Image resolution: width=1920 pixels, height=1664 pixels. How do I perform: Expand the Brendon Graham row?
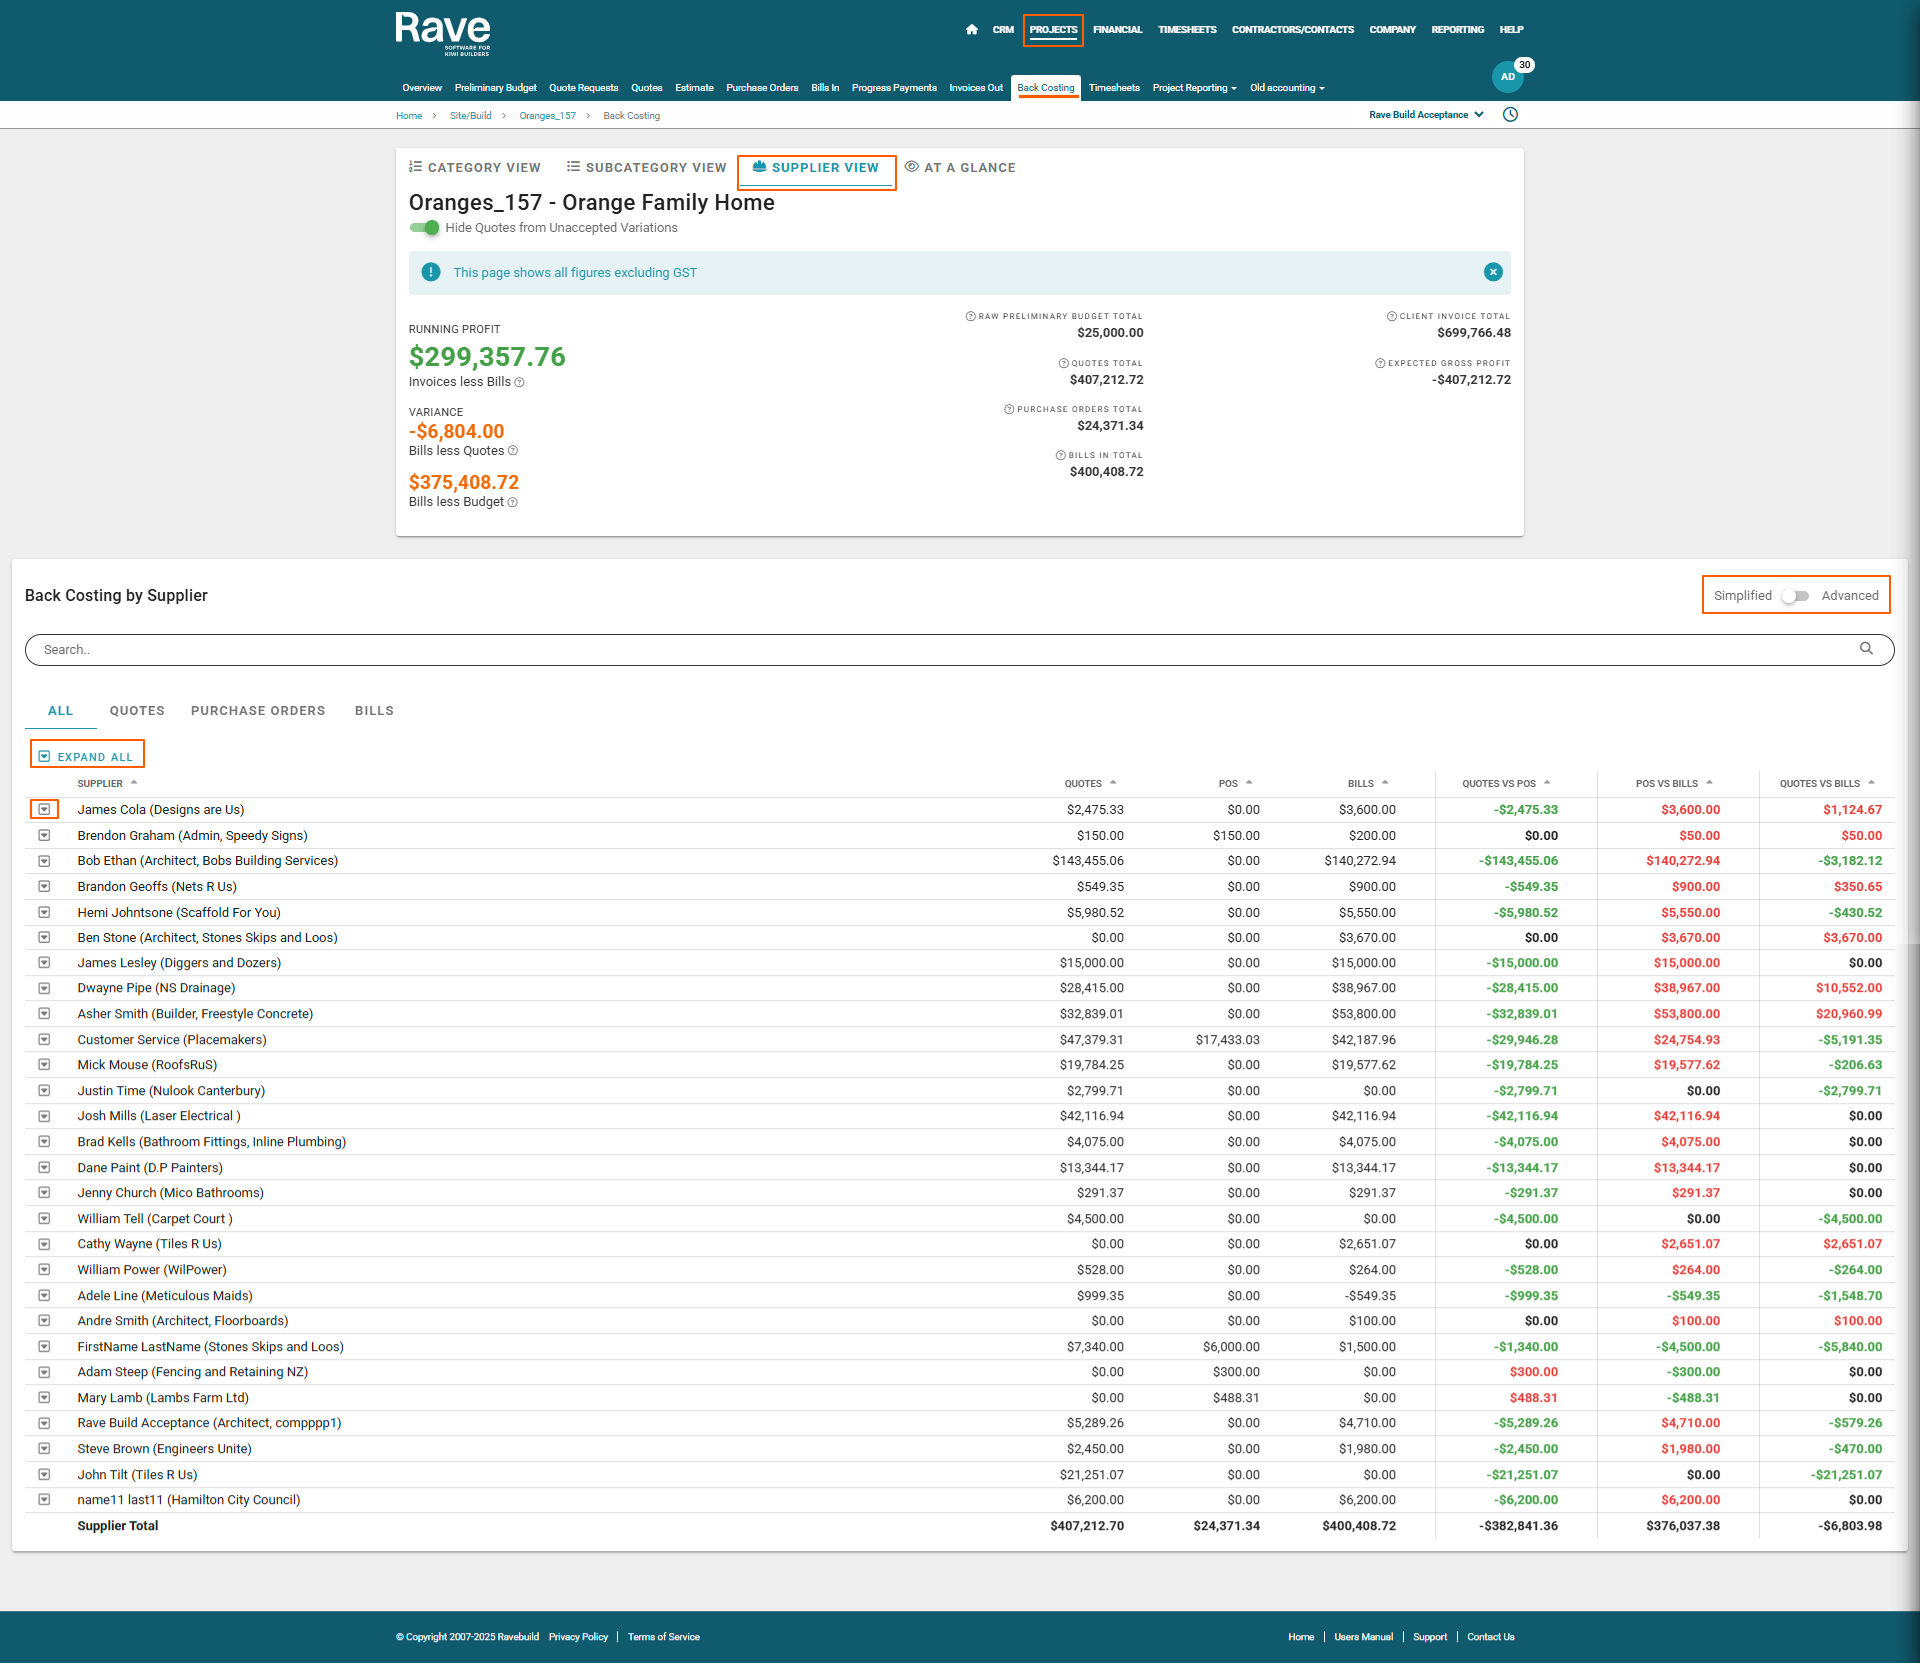click(44, 835)
